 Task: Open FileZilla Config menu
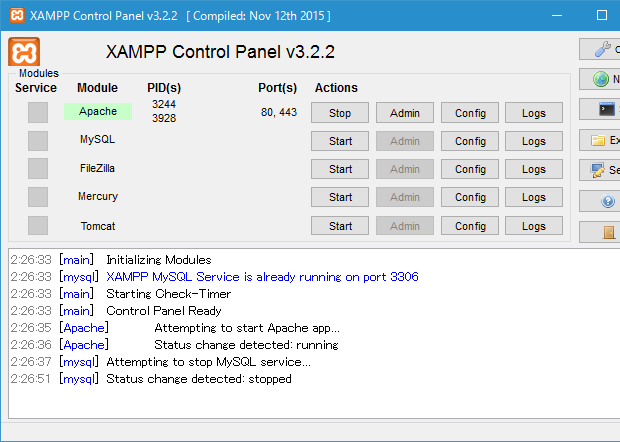(470, 169)
